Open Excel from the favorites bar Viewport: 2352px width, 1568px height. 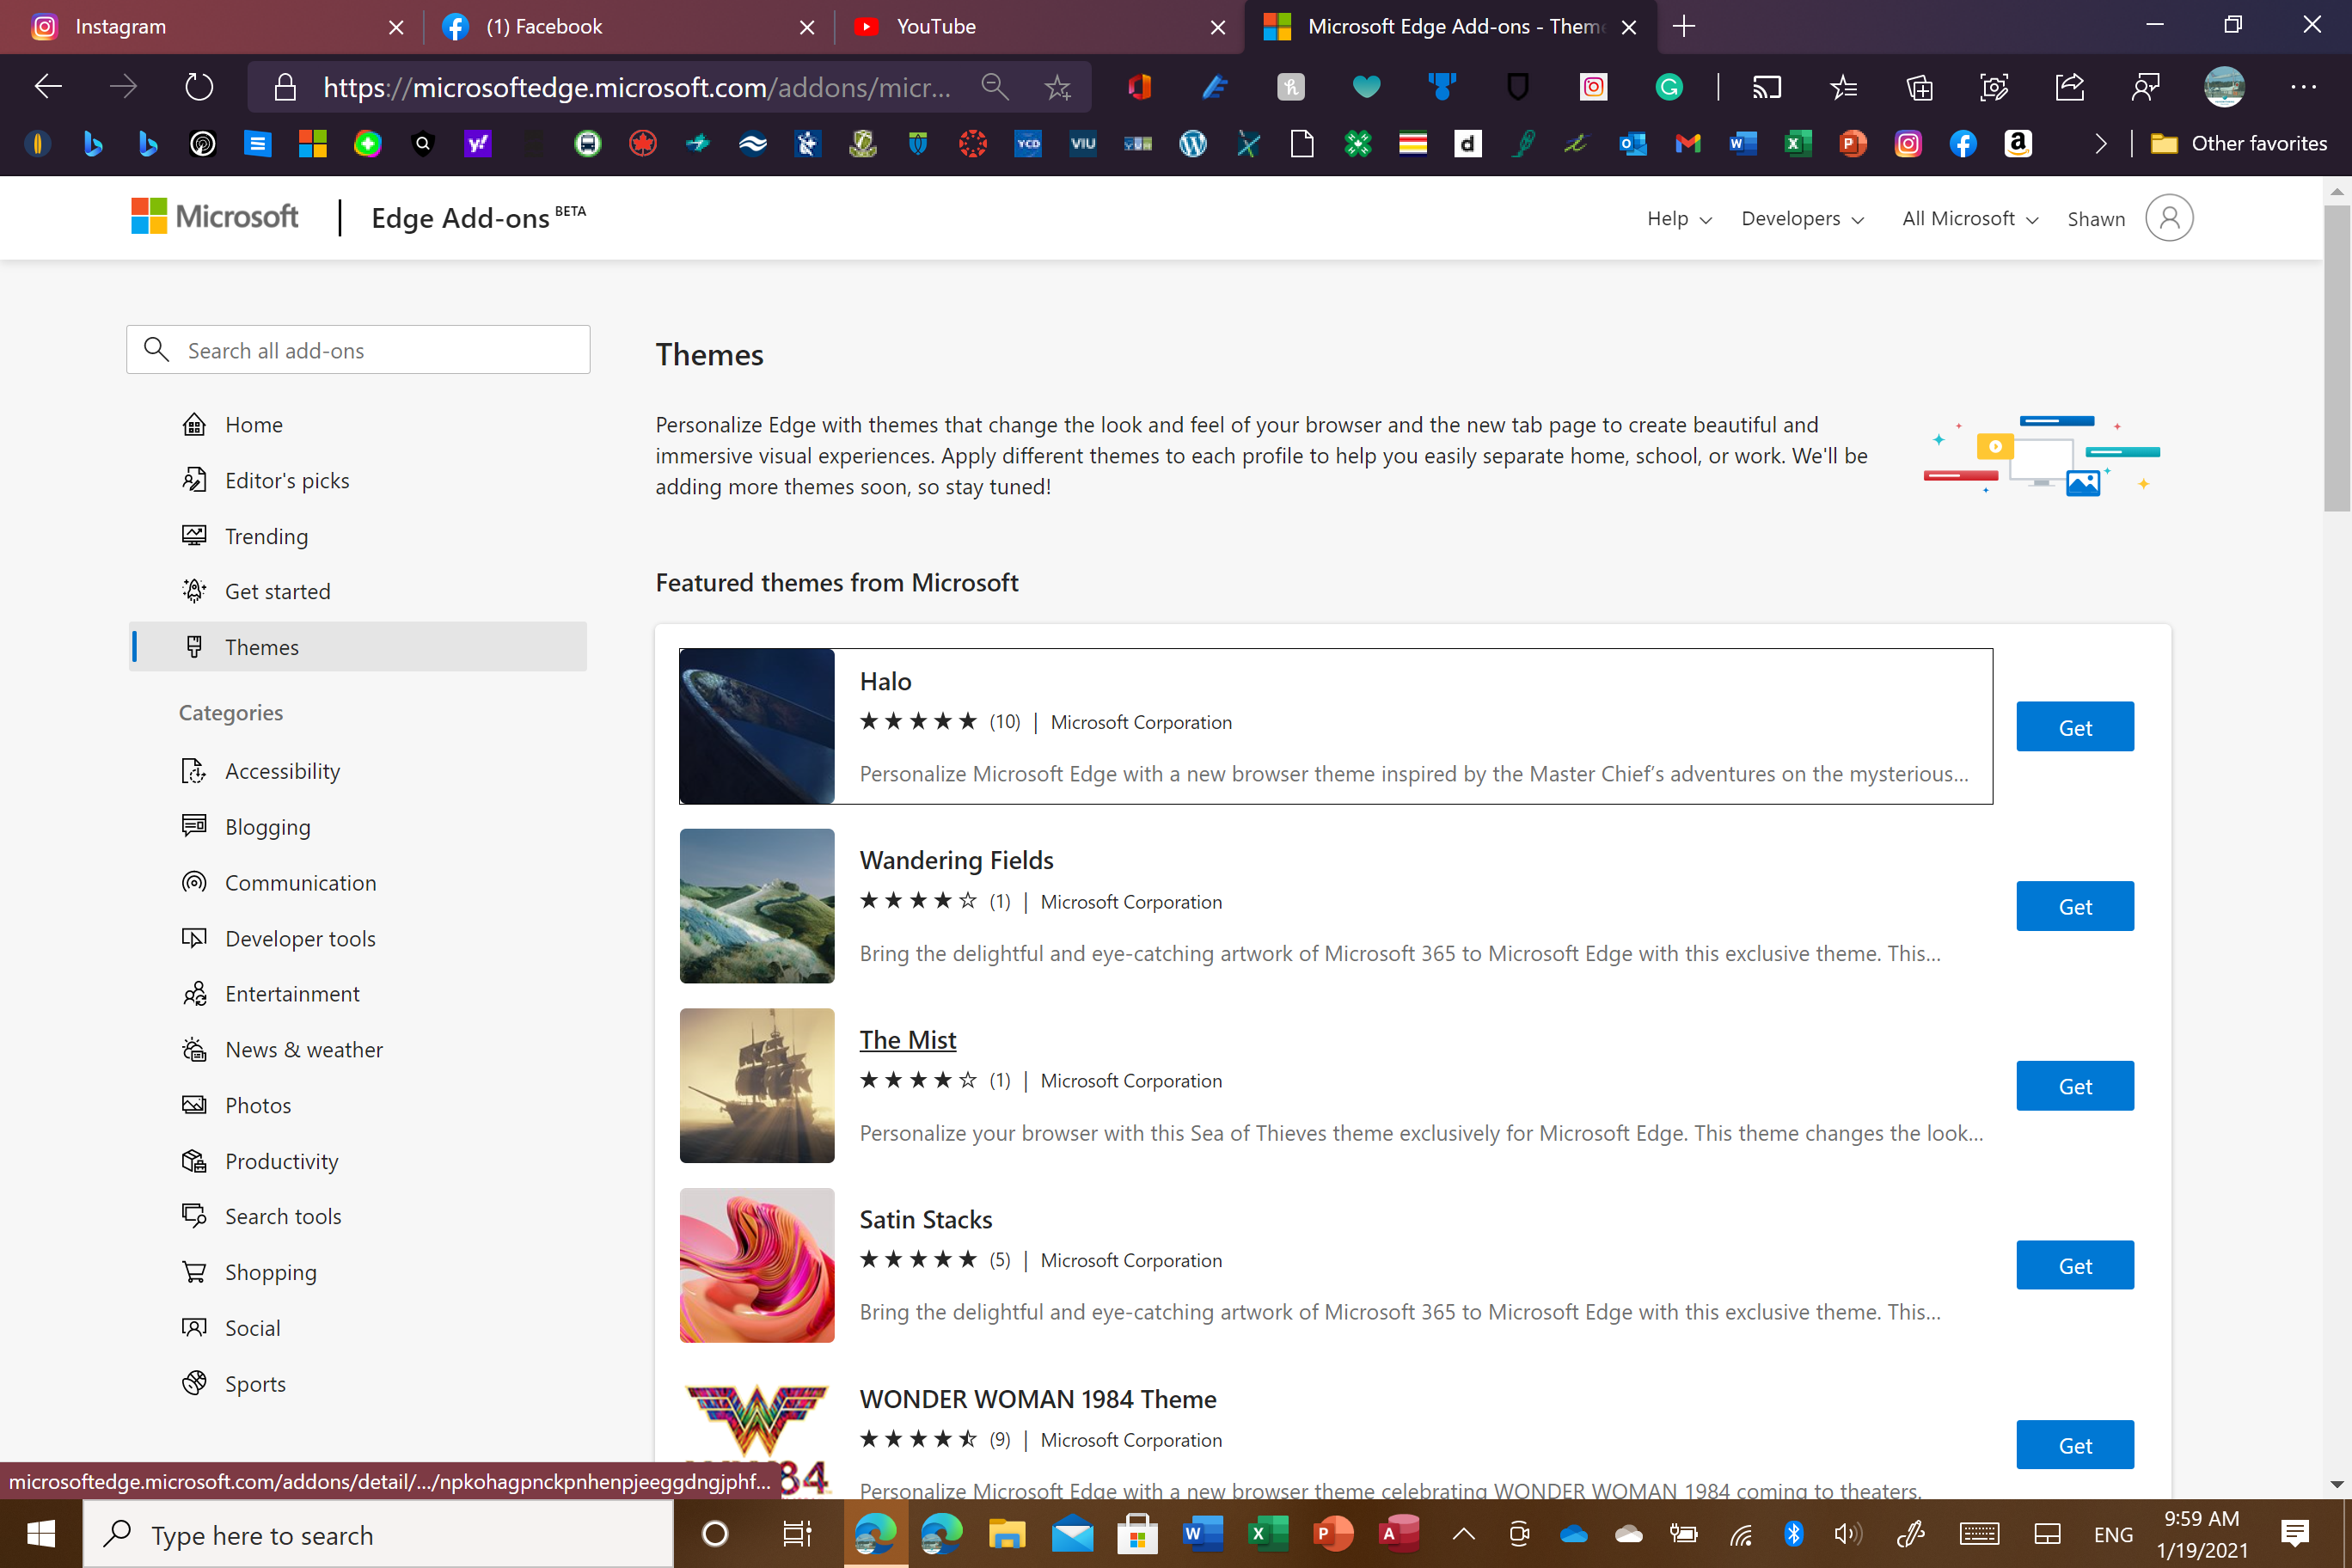1797,144
